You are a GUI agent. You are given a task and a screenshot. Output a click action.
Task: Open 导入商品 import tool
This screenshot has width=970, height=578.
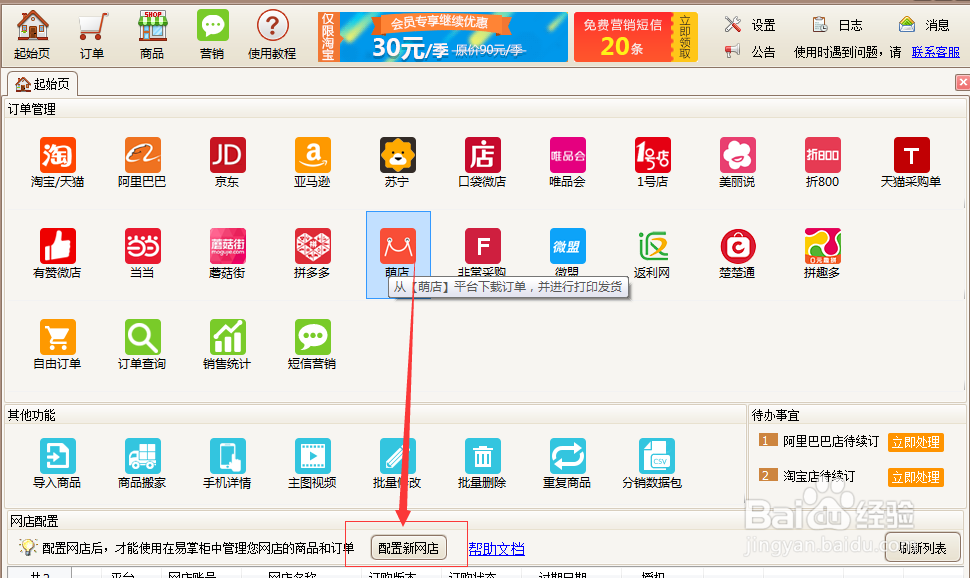tap(58, 464)
